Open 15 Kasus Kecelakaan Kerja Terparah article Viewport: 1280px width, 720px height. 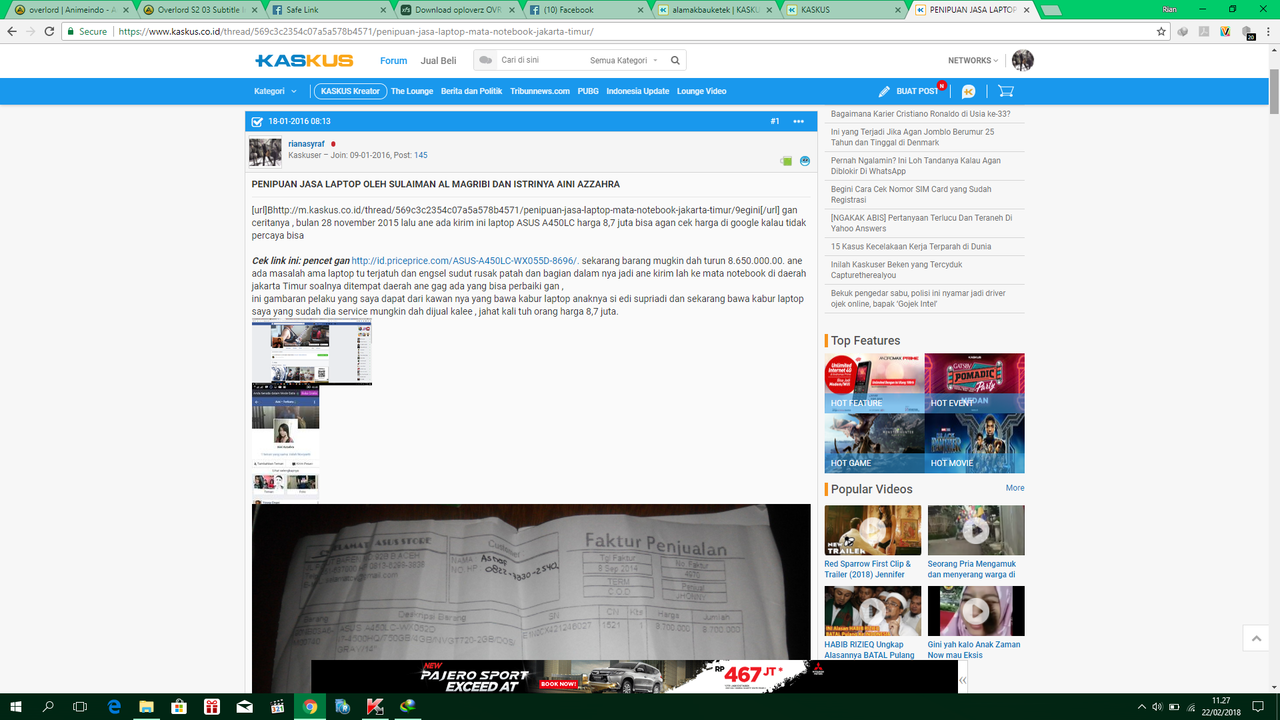point(910,246)
